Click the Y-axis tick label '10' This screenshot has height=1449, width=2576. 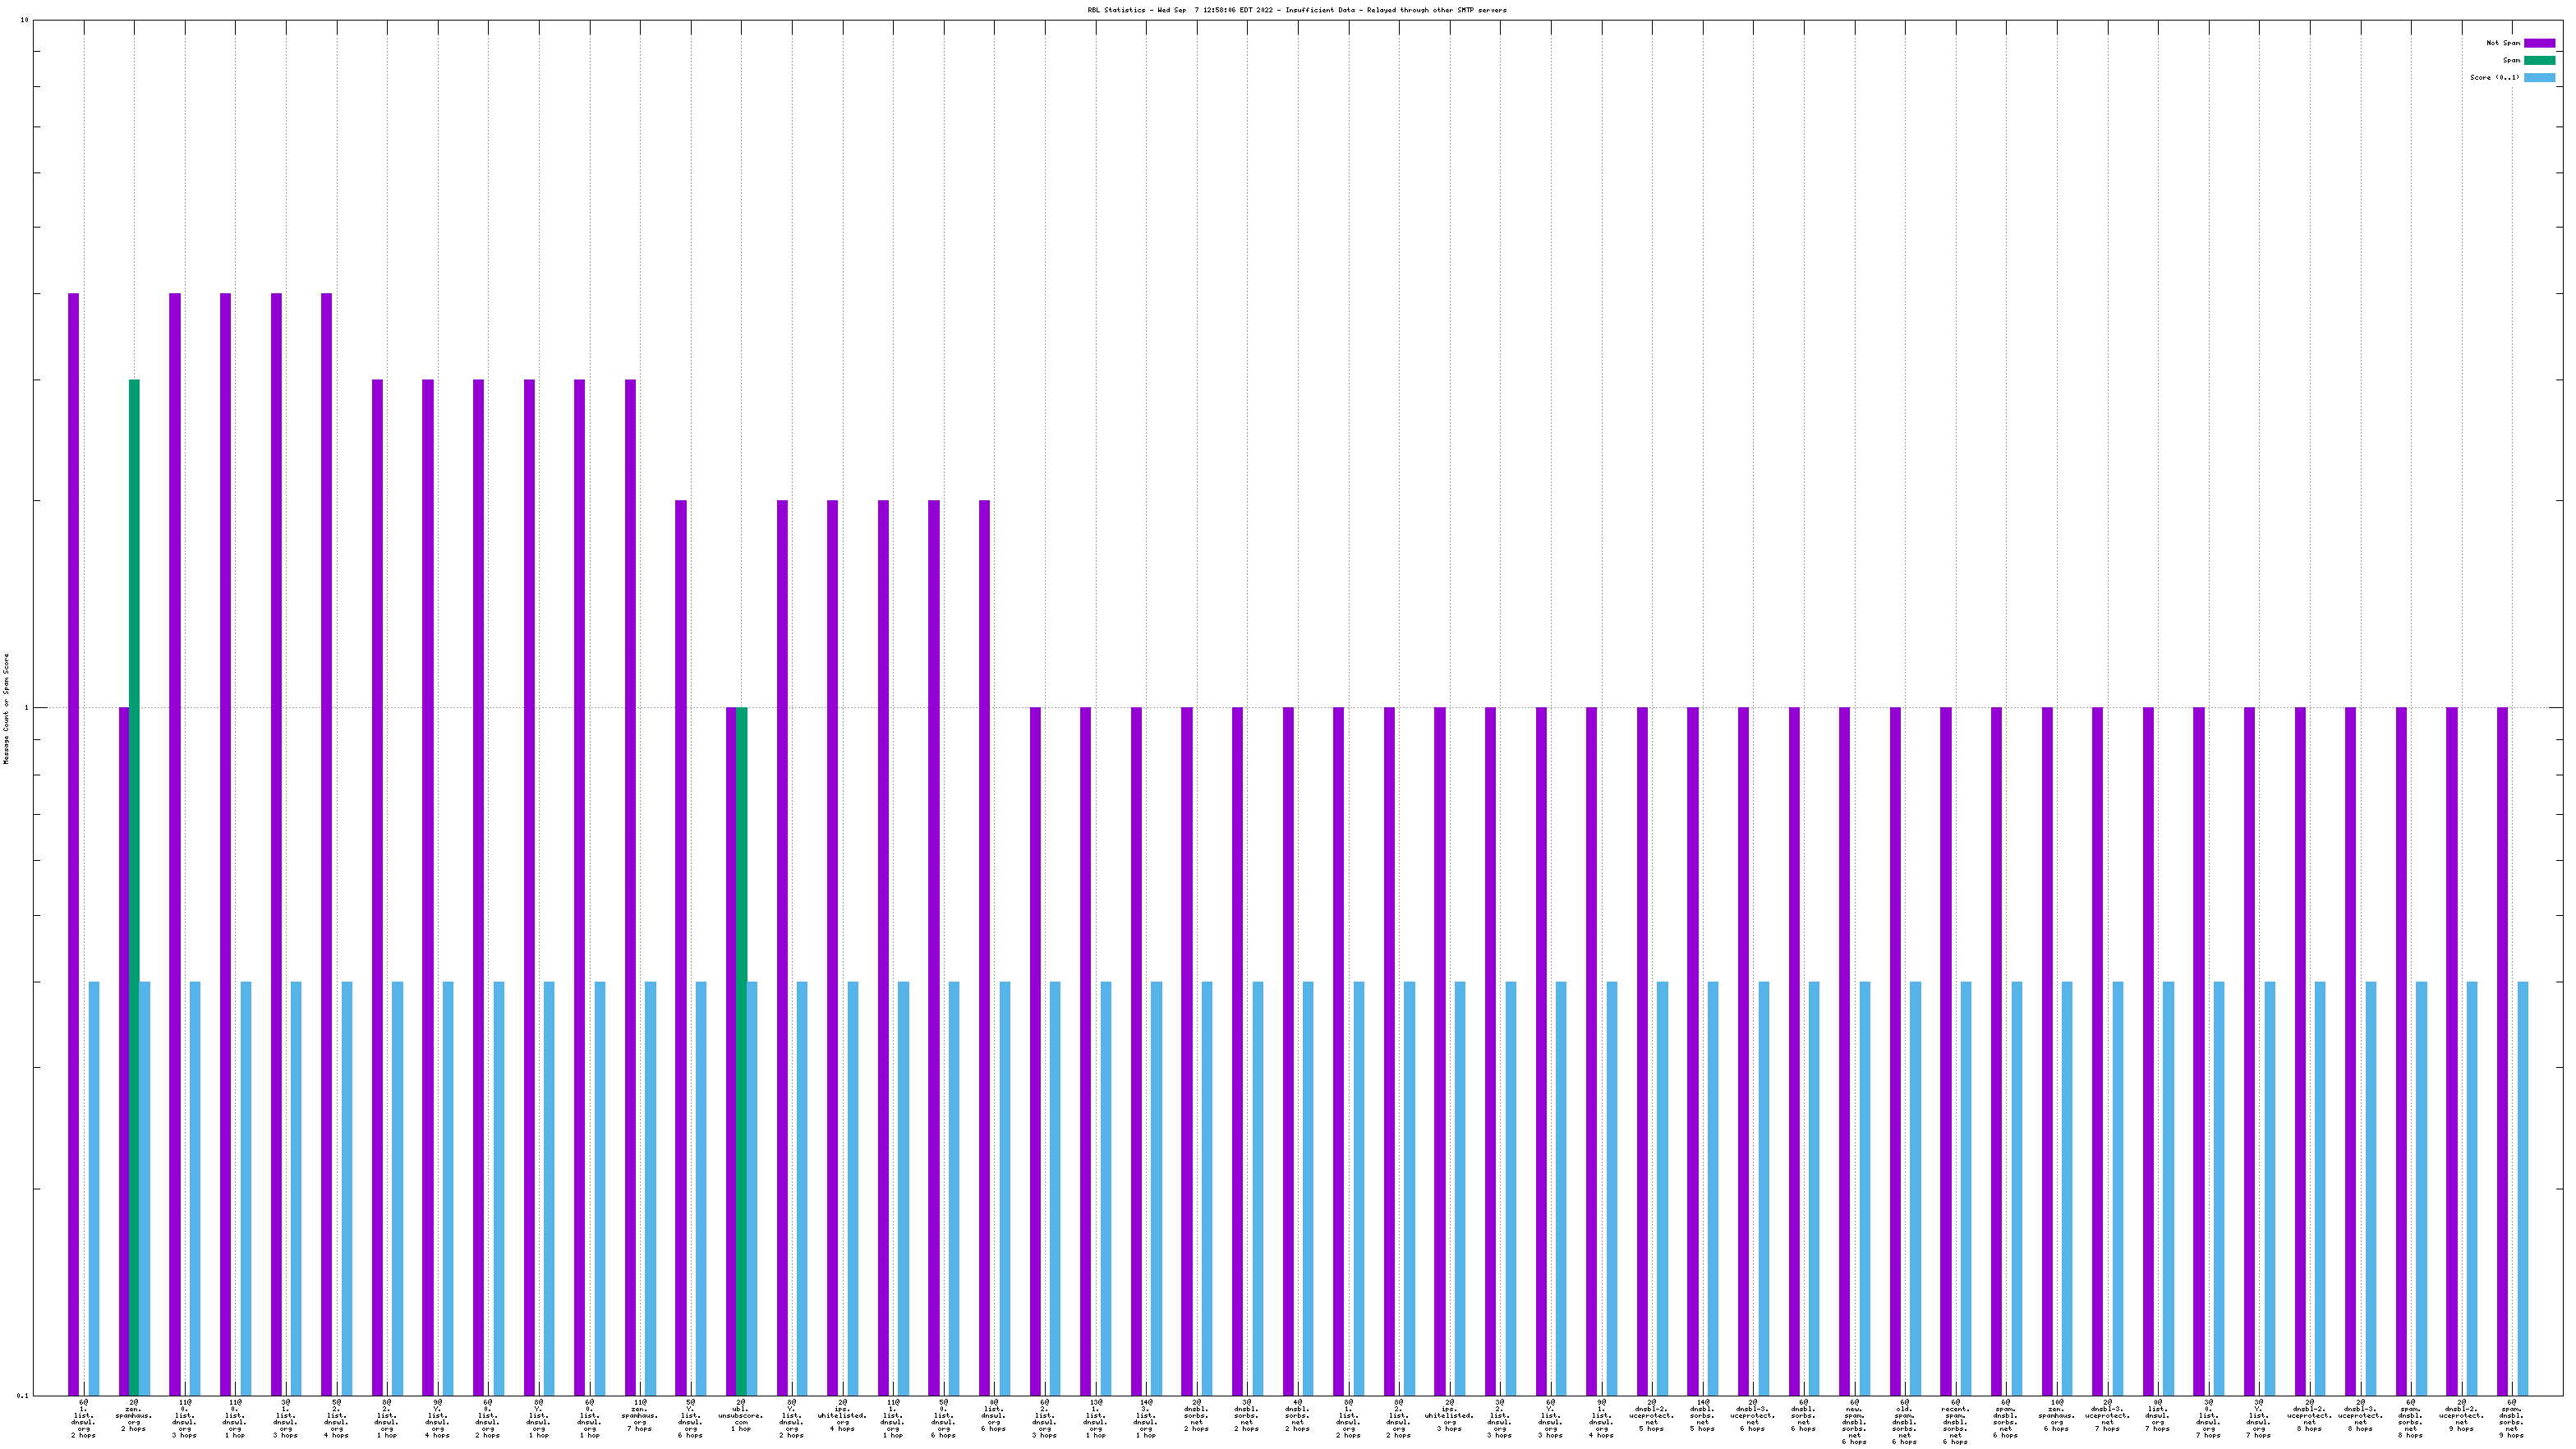tap(24, 20)
